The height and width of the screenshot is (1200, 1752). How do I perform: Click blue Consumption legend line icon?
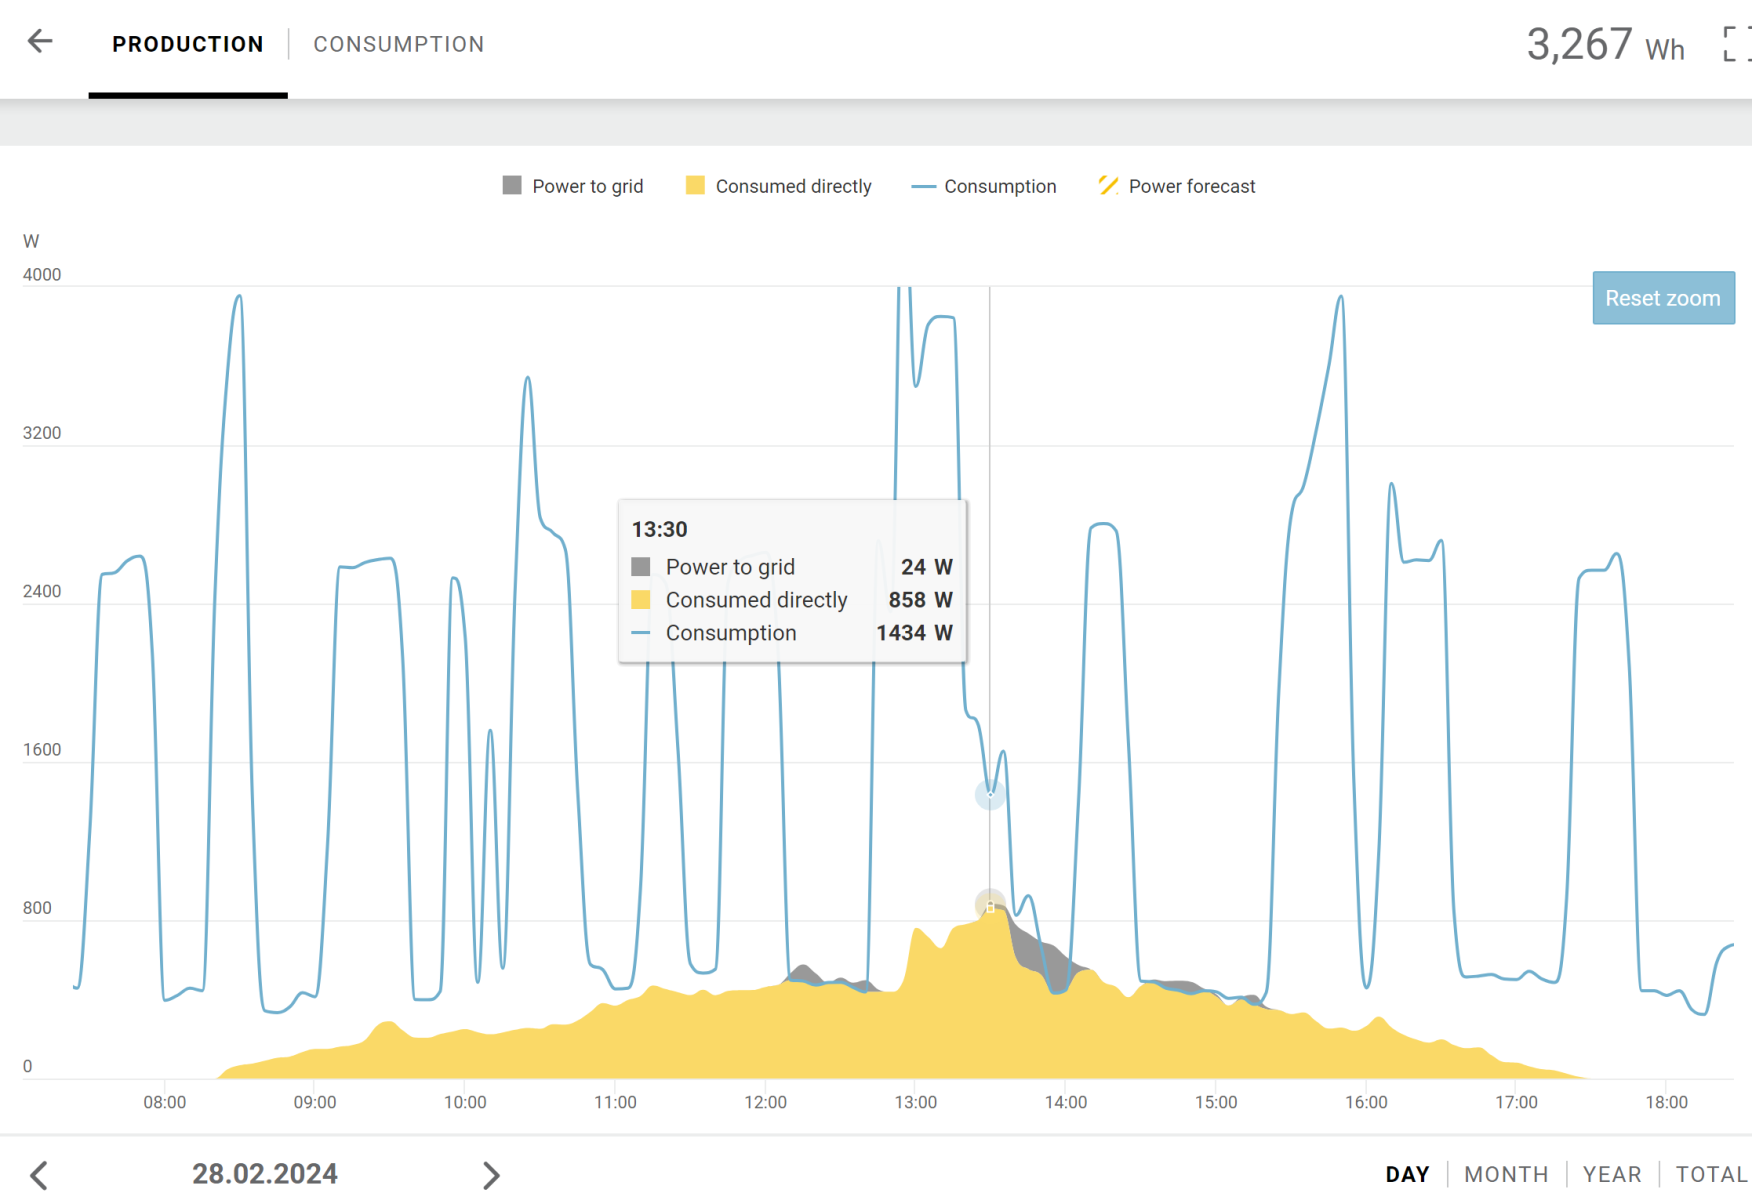pyautogui.click(x=923, y=187)
